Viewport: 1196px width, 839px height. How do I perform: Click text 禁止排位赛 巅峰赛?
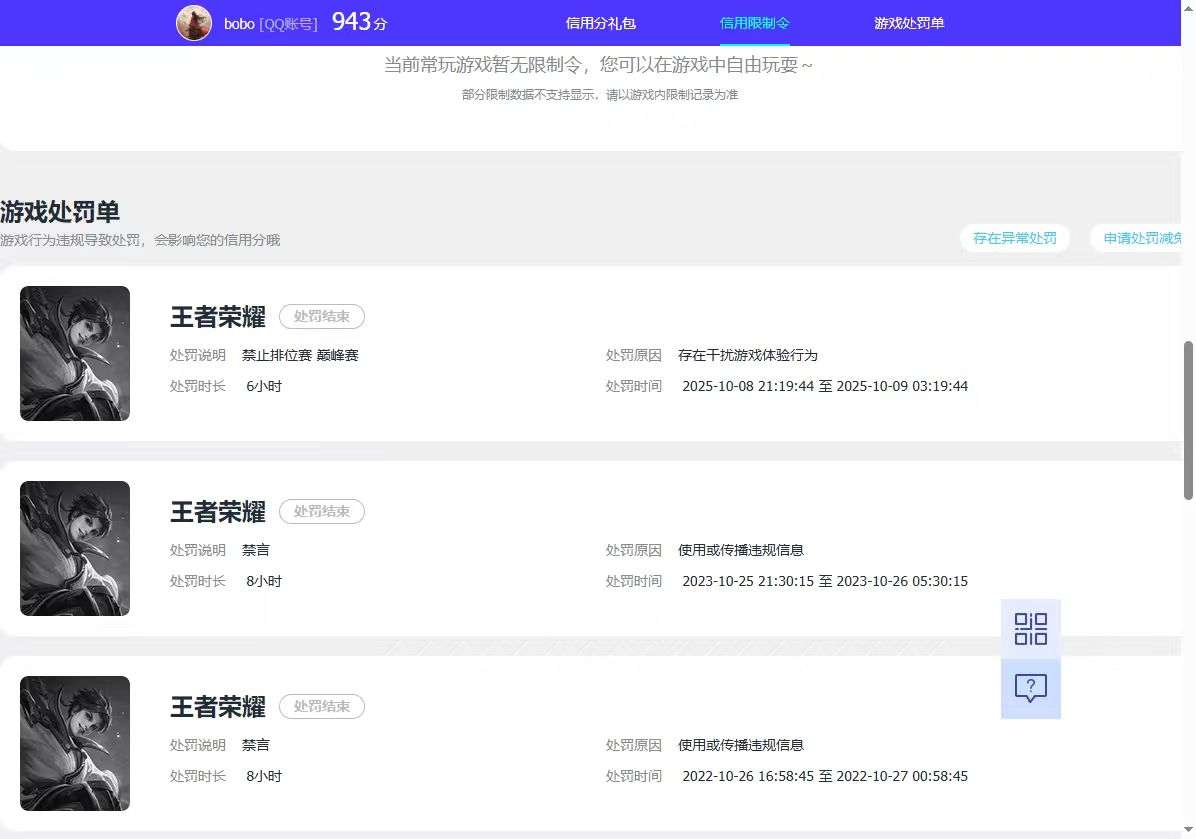coord(300,355)
